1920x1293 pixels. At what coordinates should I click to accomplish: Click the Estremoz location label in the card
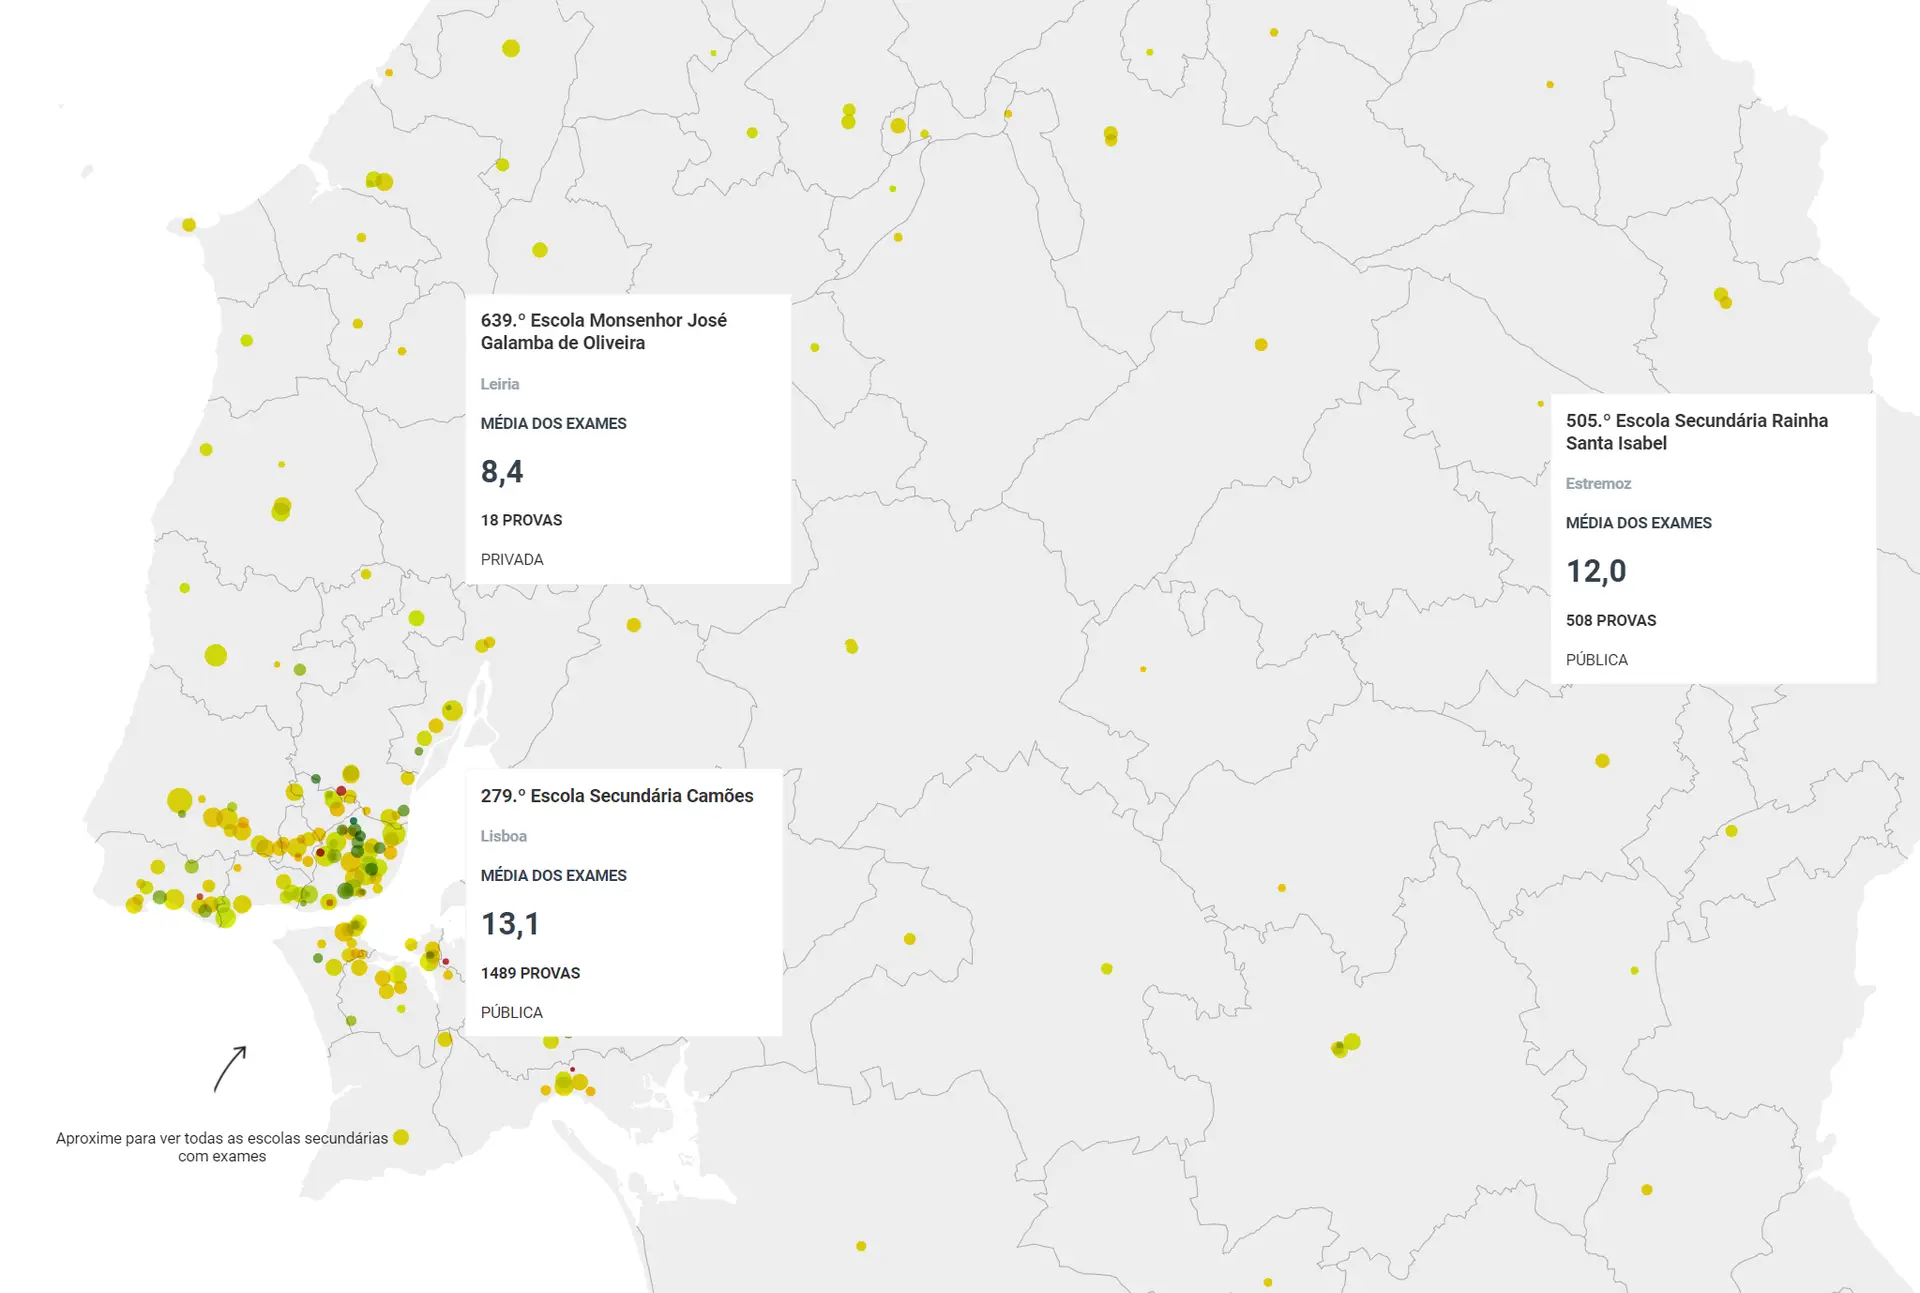coord(1598,484)
